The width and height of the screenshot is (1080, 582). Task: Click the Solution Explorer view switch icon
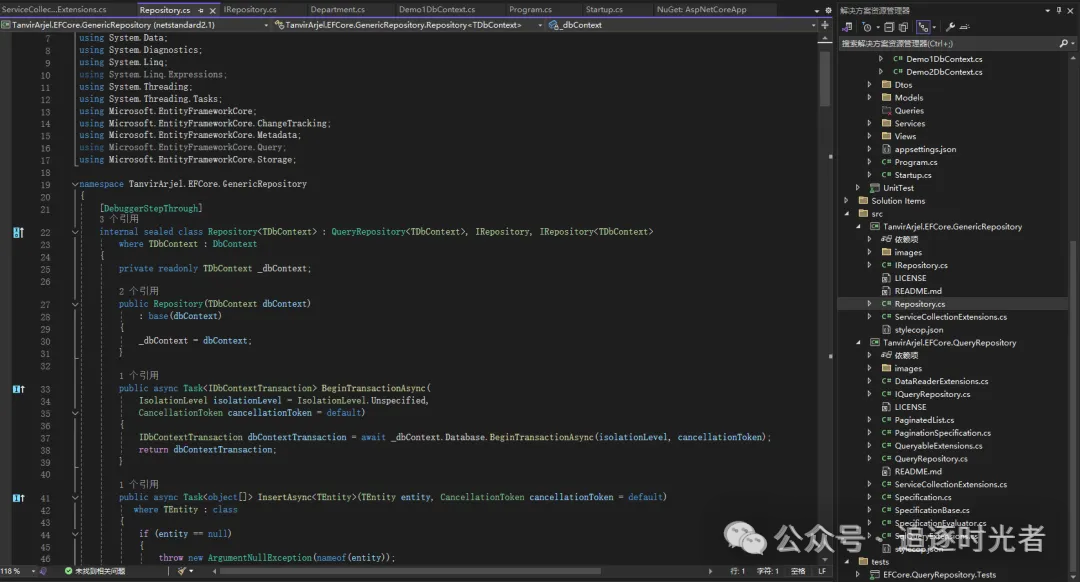click(x=847, y=27)
